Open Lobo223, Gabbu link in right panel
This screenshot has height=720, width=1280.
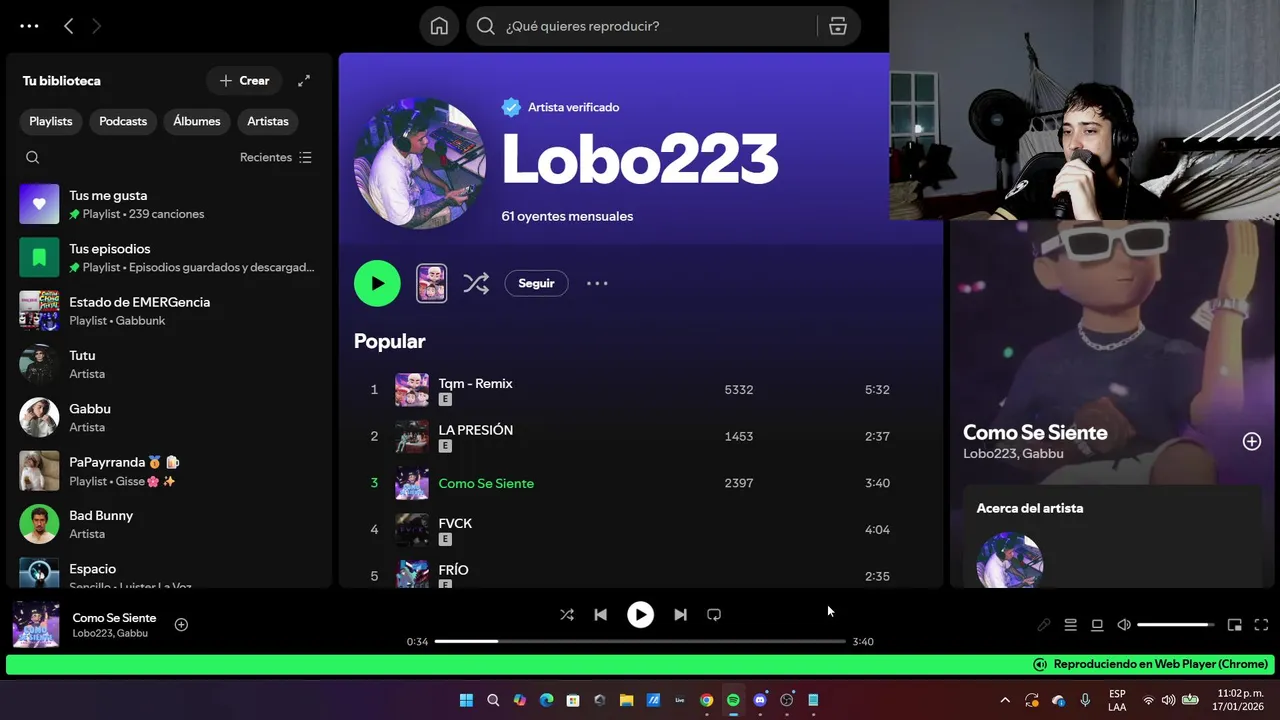click(1013, 454)
